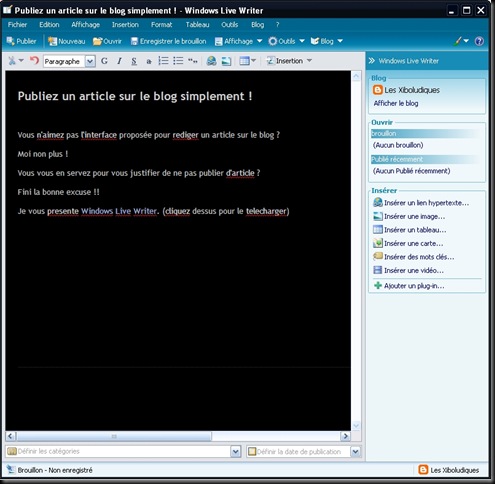Click Insérer un lien hypertexte in sidebar

[421, 203]
